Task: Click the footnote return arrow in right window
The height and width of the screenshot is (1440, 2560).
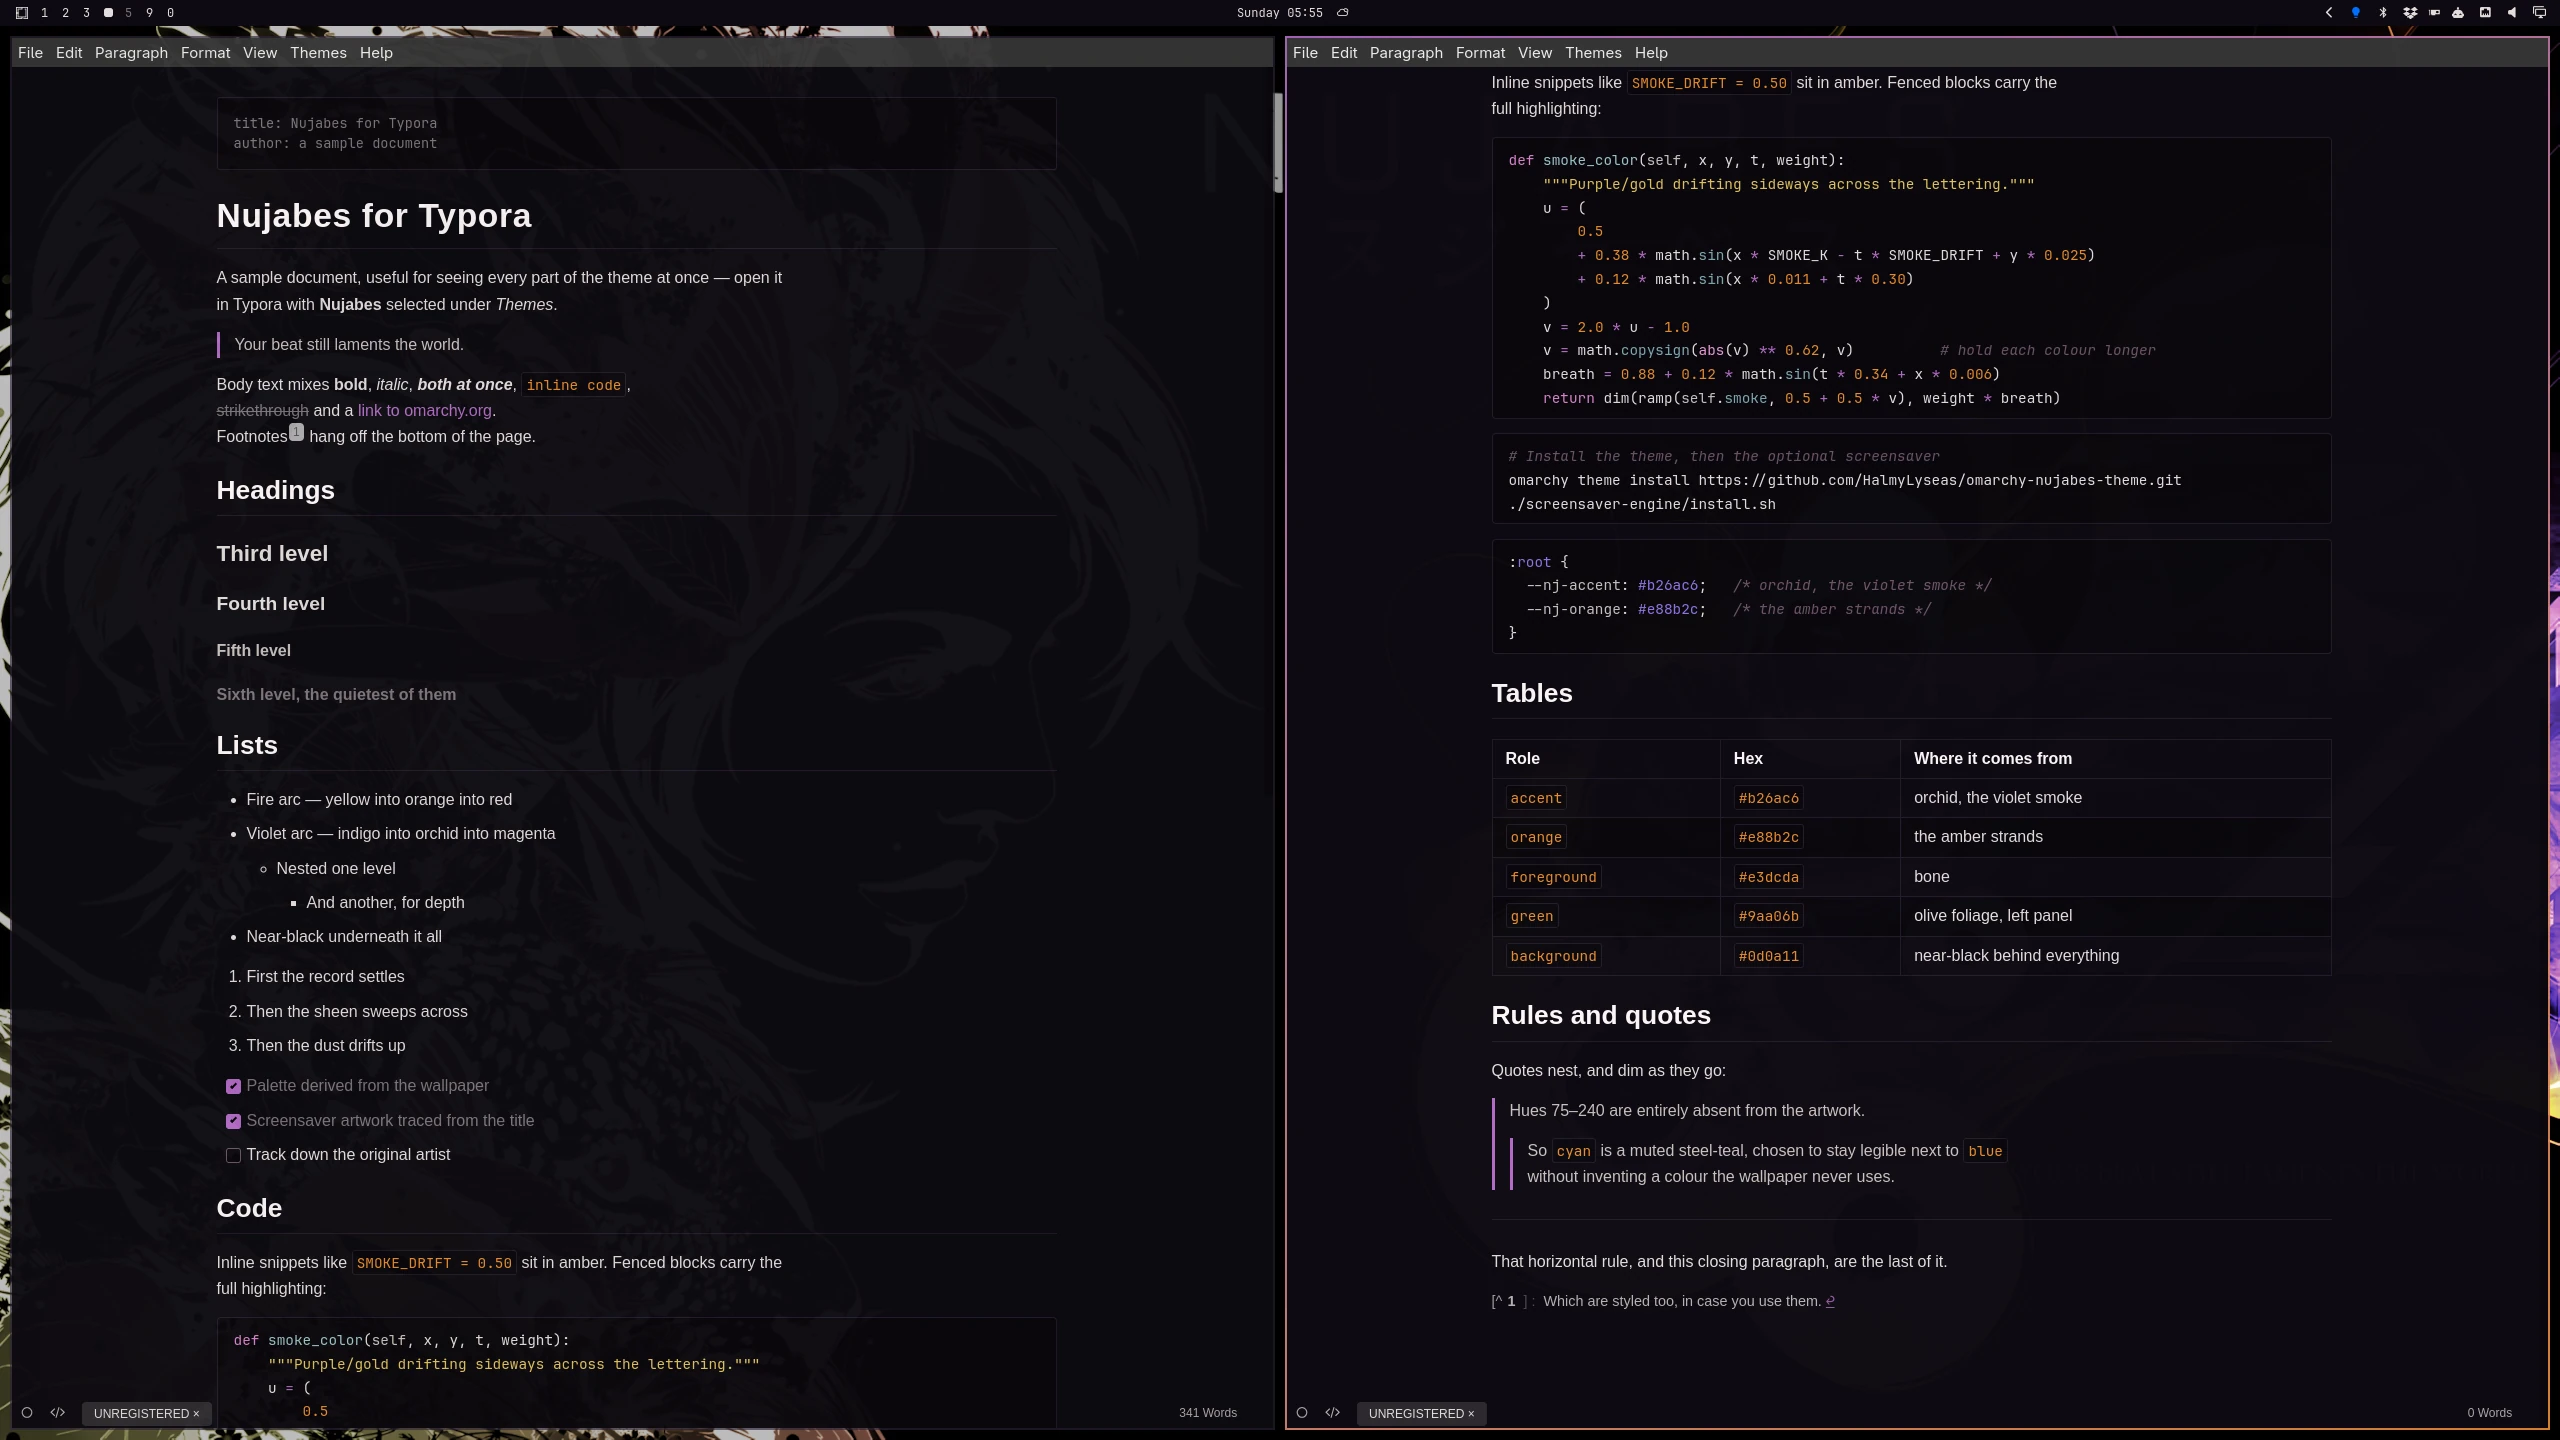Action: (x=1830, y=1301)
